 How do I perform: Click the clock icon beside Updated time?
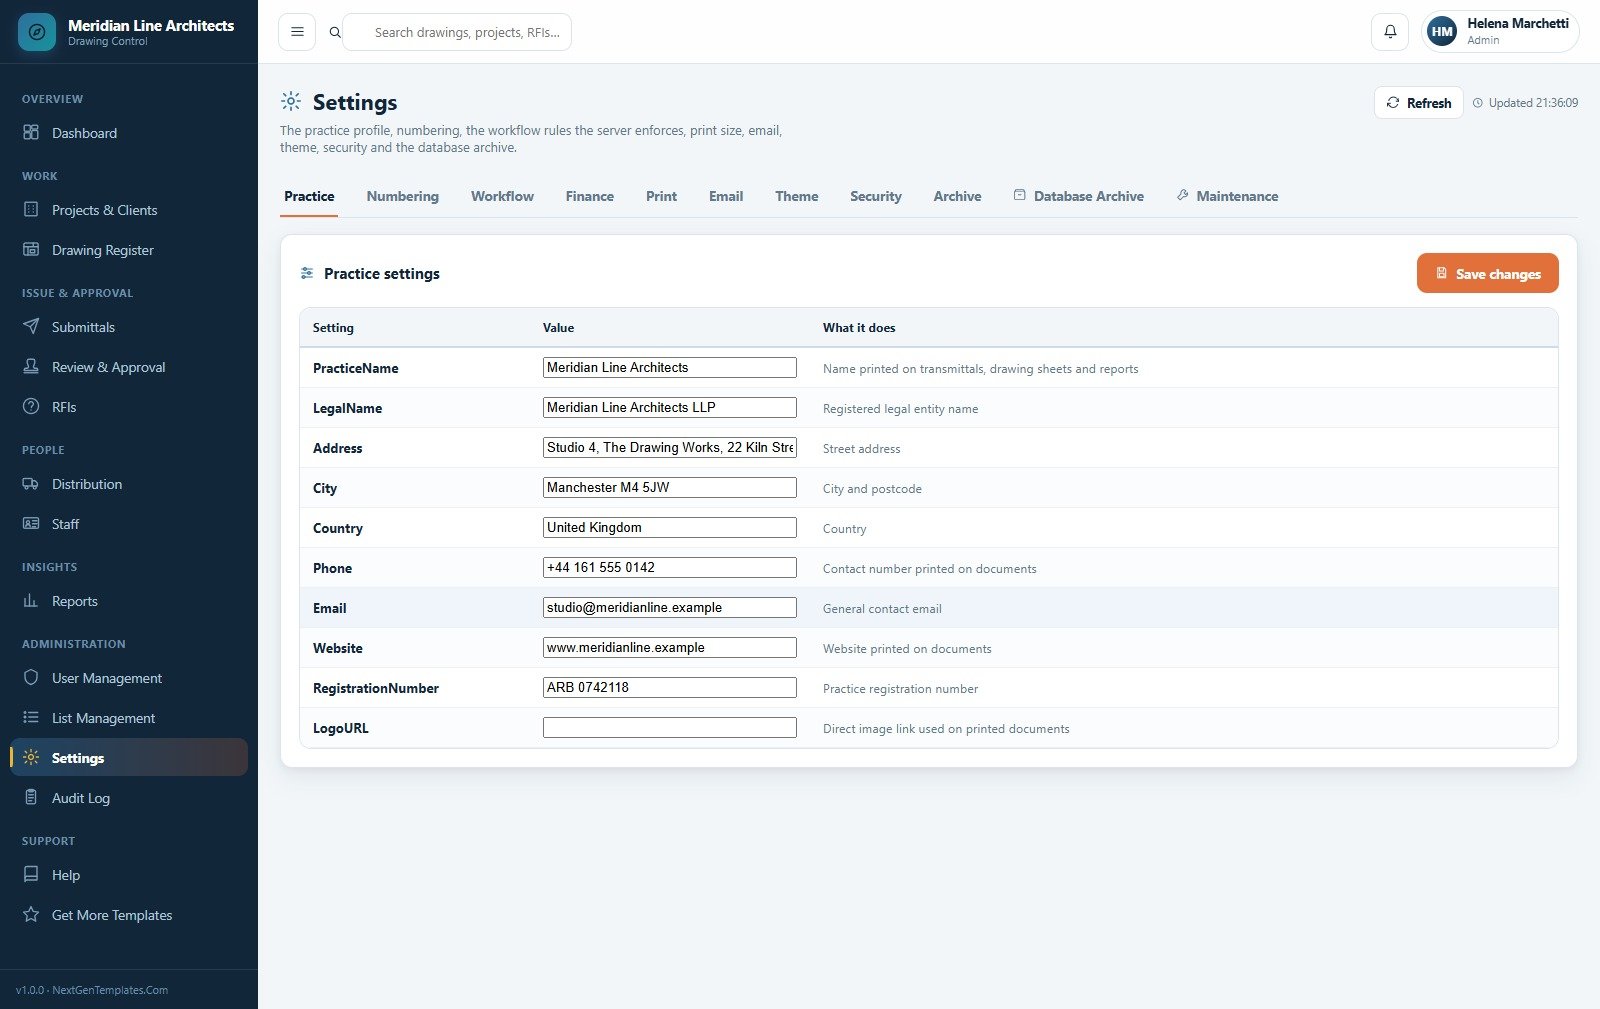tap(1478, 103)
